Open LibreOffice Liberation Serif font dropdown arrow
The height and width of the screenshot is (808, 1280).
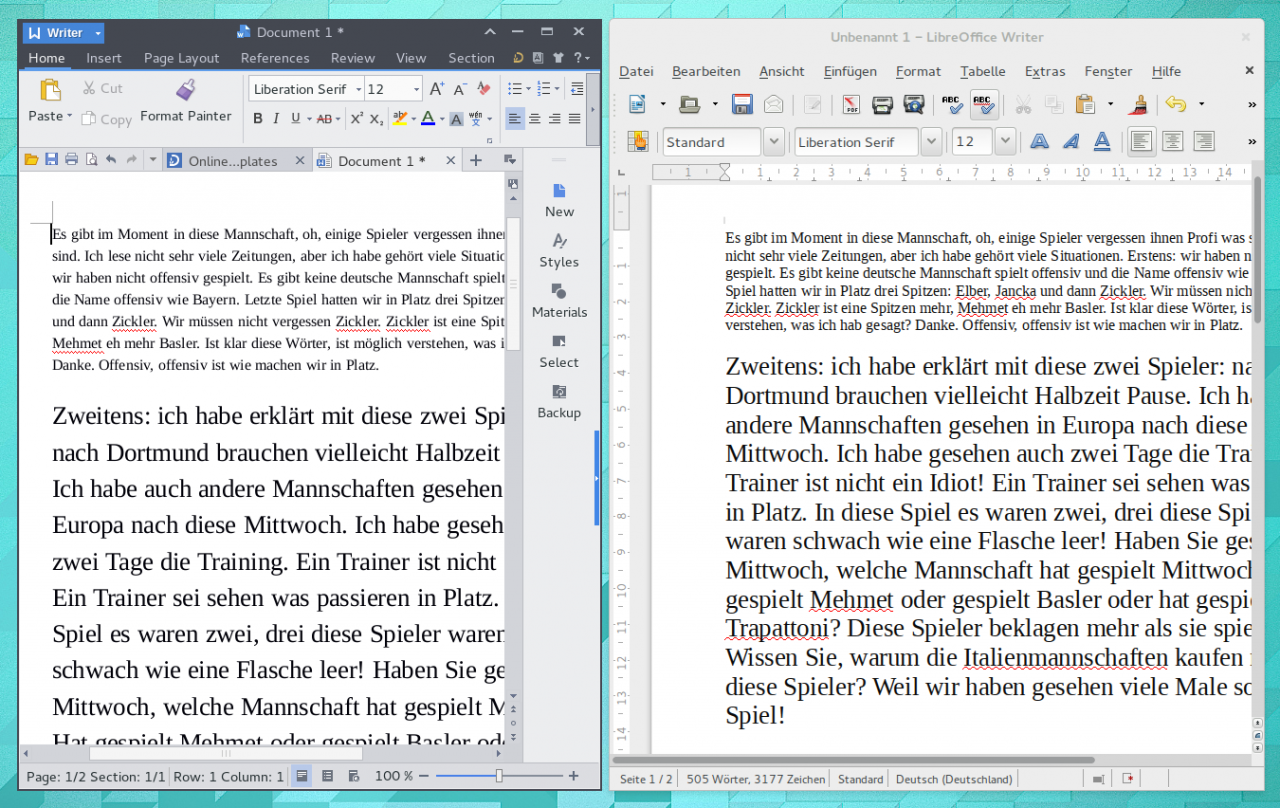(x=931, y=142)
